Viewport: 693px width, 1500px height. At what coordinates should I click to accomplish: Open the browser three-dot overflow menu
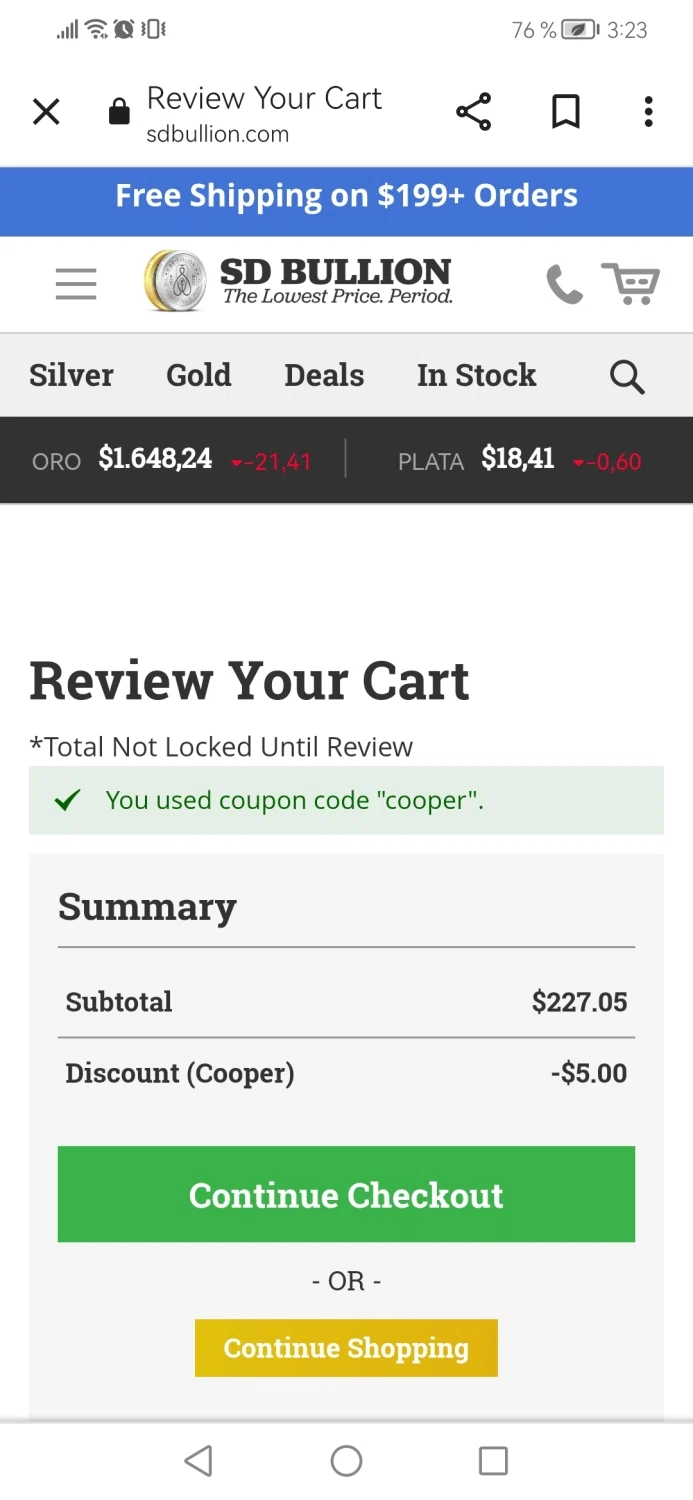[648, 112]
